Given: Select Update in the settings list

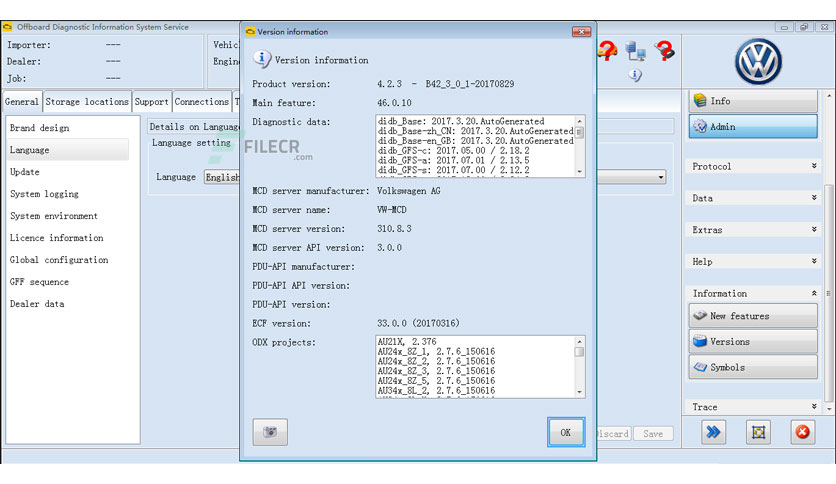Looking at the screenshot, I should (68, 172).
